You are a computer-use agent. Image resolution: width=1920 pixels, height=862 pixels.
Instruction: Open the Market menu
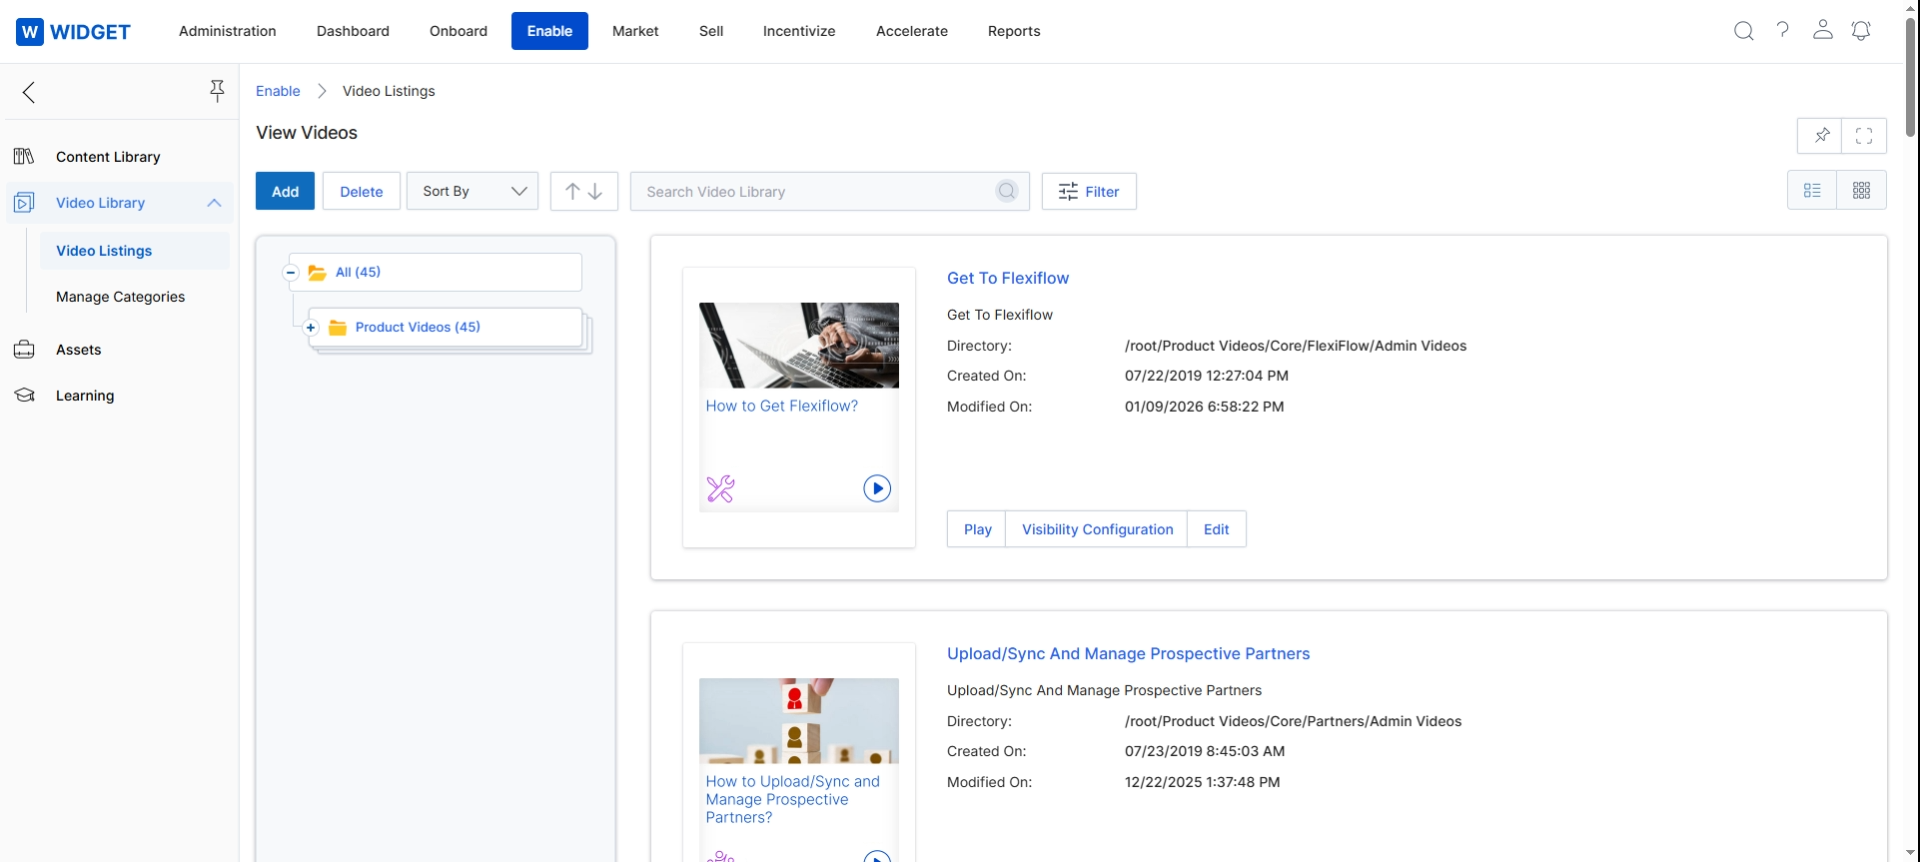click(x=636, y=31)
